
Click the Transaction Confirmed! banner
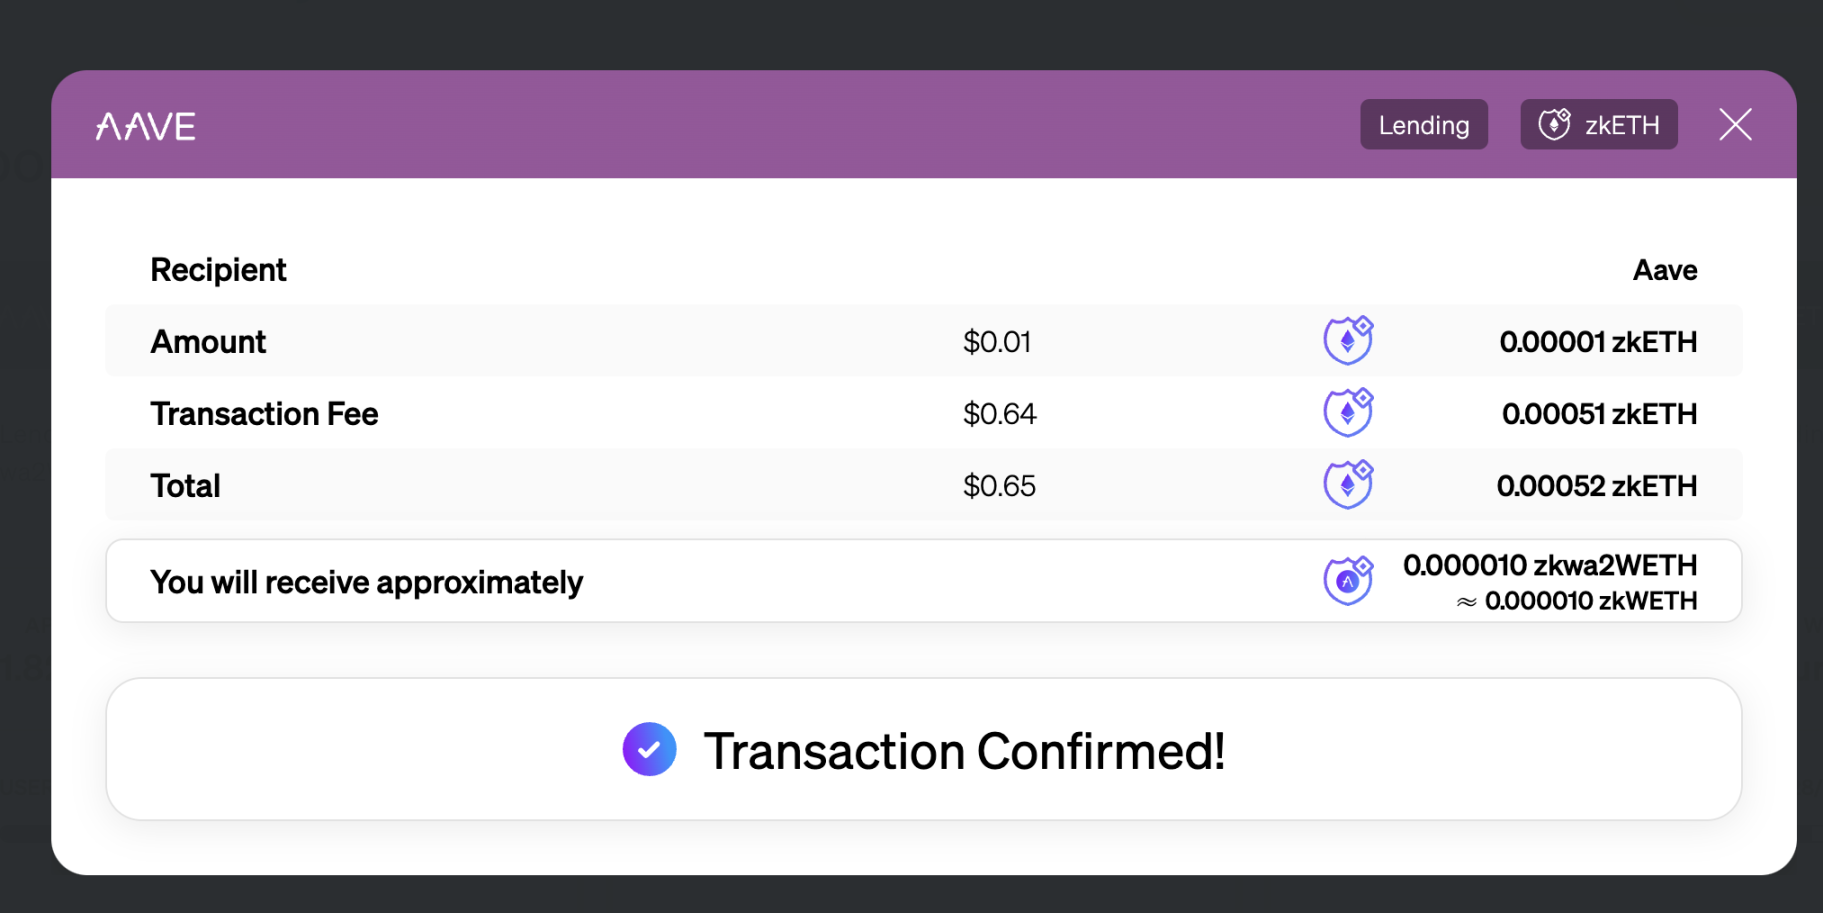tap(963, 751)
